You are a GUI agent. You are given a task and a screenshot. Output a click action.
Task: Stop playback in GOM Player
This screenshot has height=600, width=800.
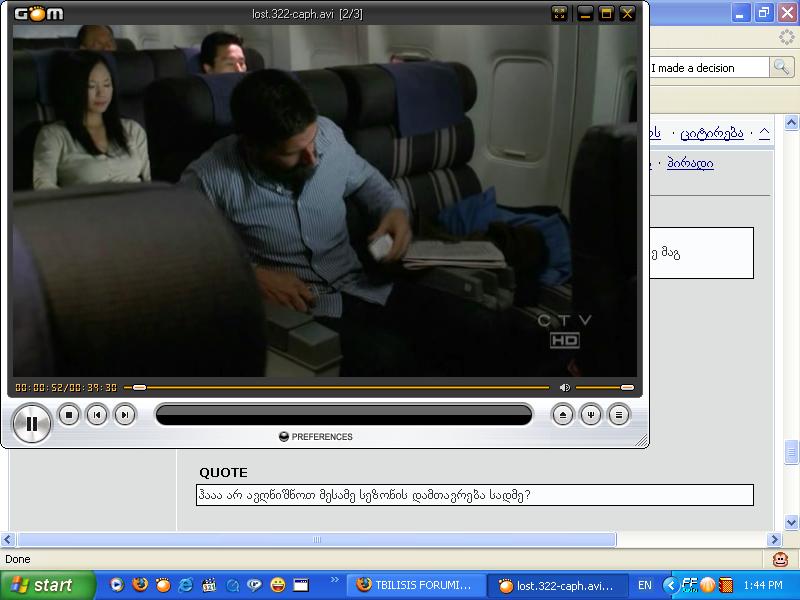(69, 415)
